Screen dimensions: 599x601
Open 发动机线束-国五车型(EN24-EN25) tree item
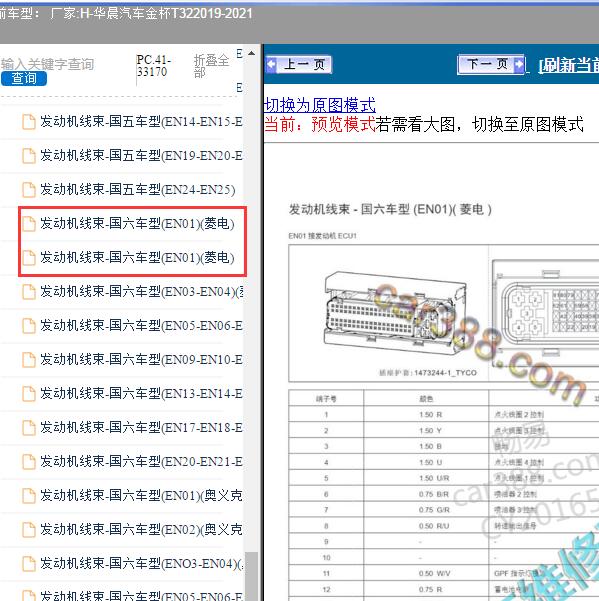pos(138,190)
